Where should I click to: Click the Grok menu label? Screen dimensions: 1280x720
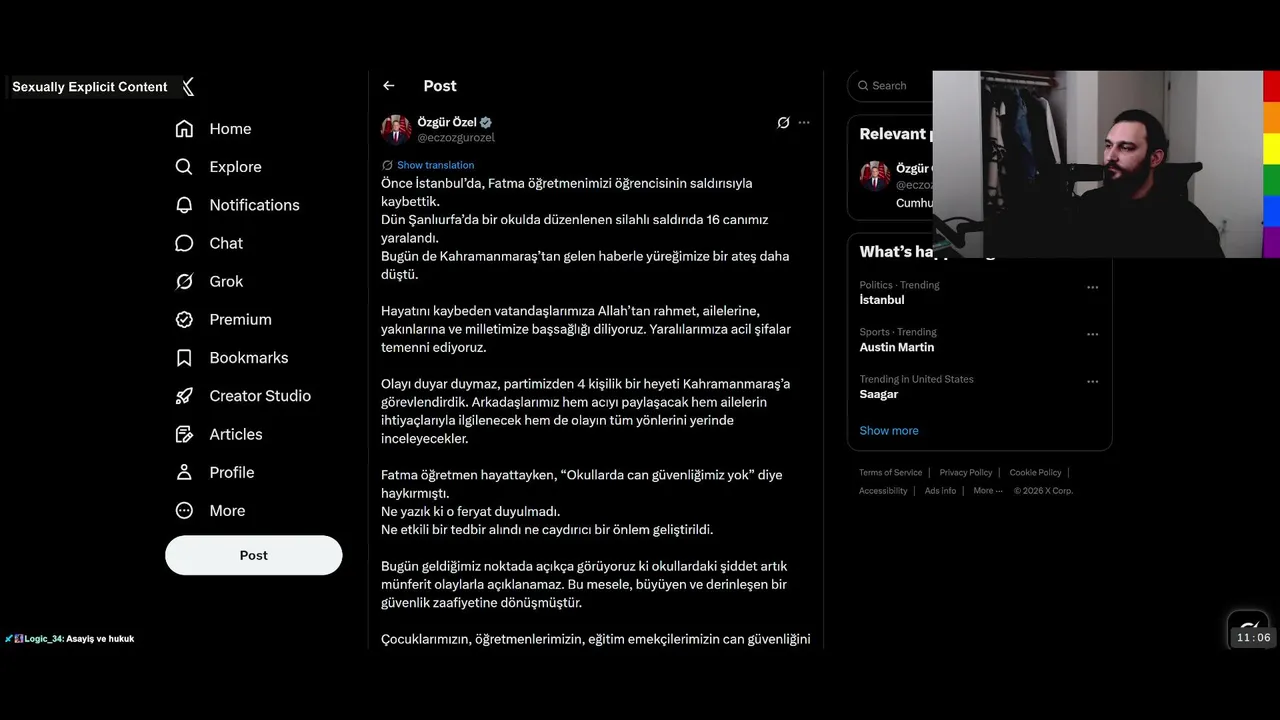(x=226, y=281)
